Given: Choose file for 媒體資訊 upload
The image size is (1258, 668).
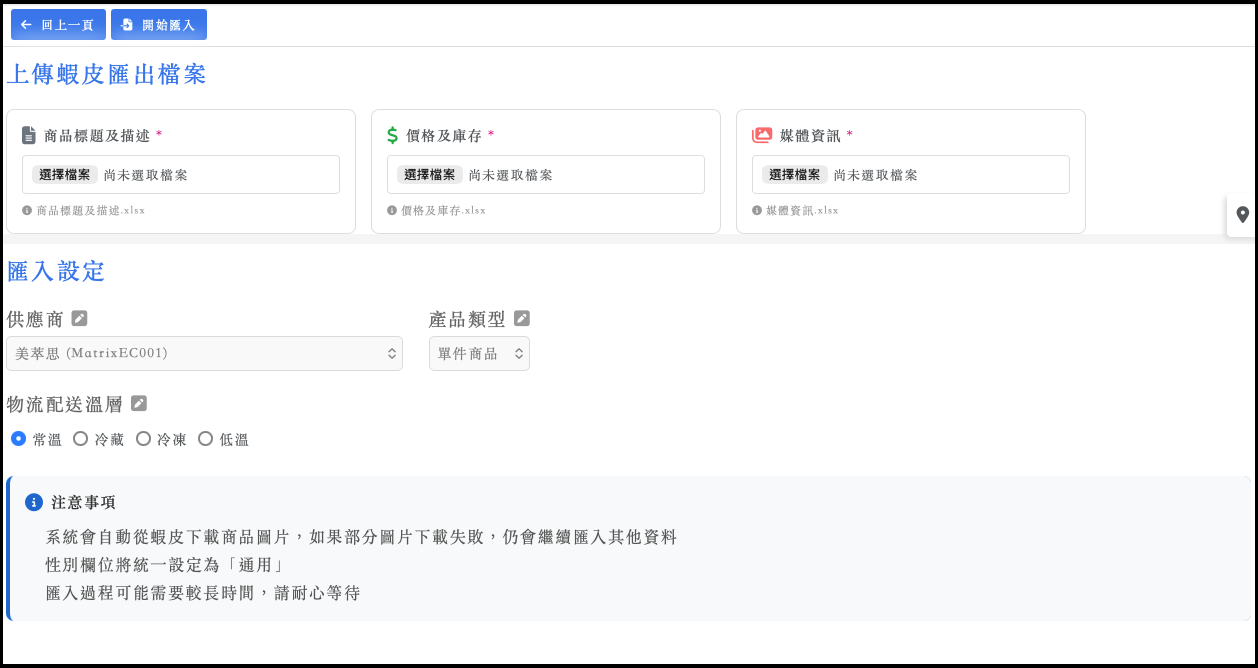Looking at the screenshot, I should click(795, 175).
